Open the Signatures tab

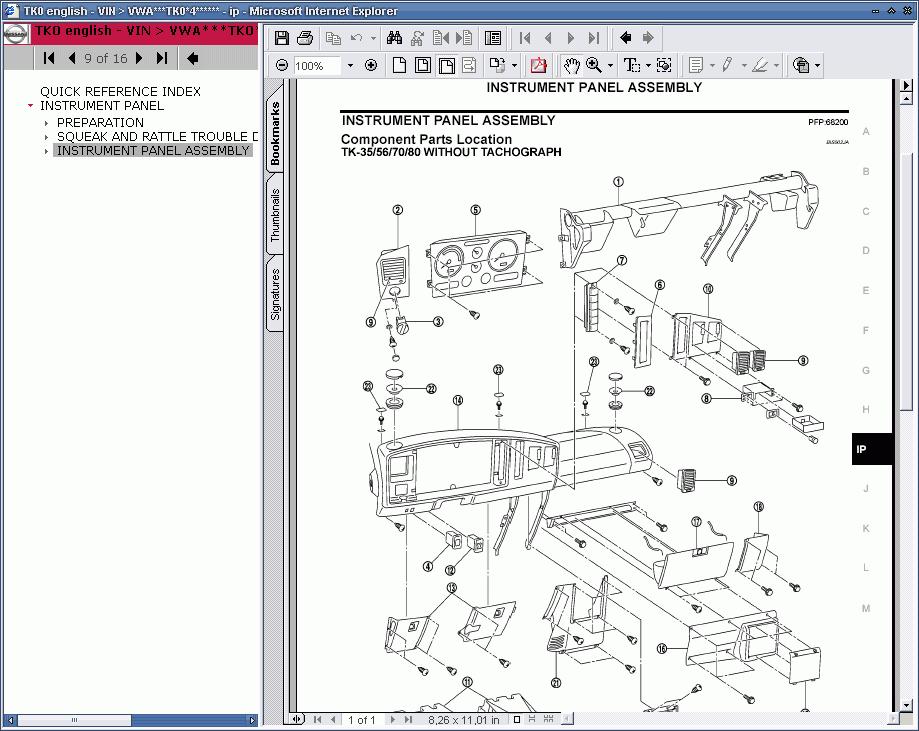click(275, 294)
